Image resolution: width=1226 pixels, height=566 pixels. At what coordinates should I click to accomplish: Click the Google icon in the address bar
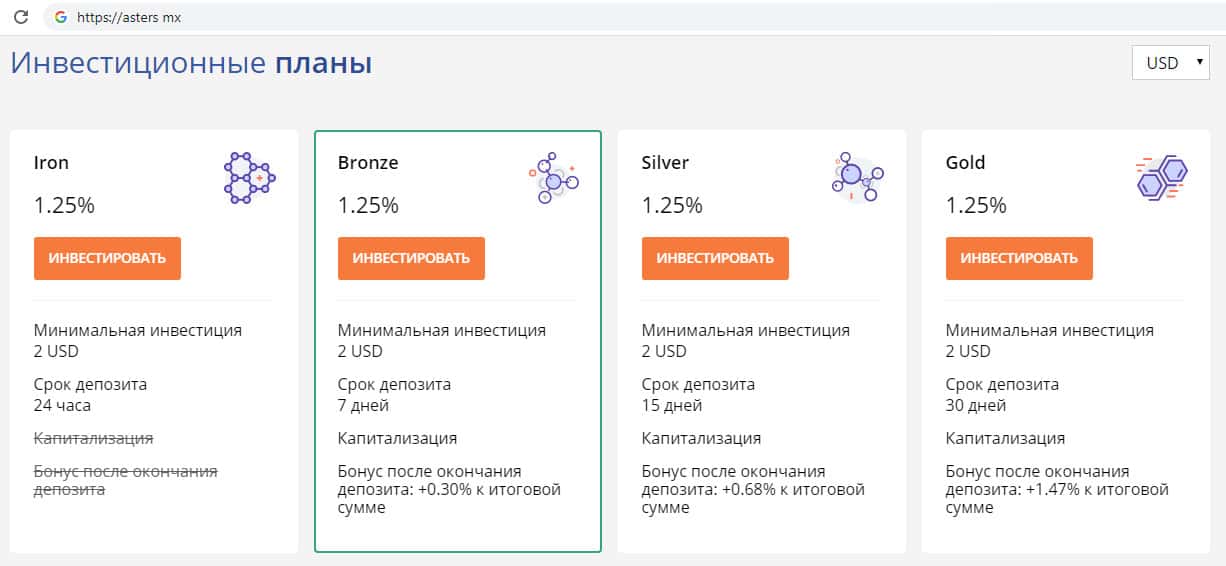click(61, 17)
